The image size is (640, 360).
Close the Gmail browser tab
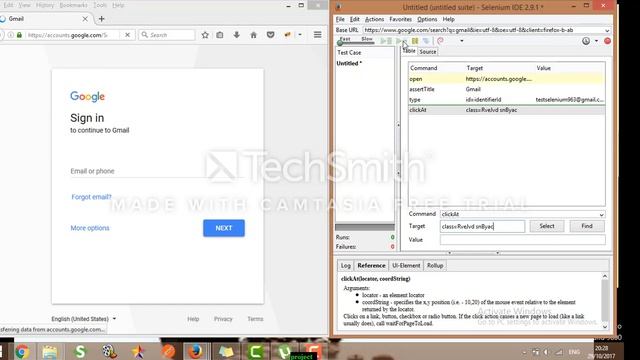point(85,19)
